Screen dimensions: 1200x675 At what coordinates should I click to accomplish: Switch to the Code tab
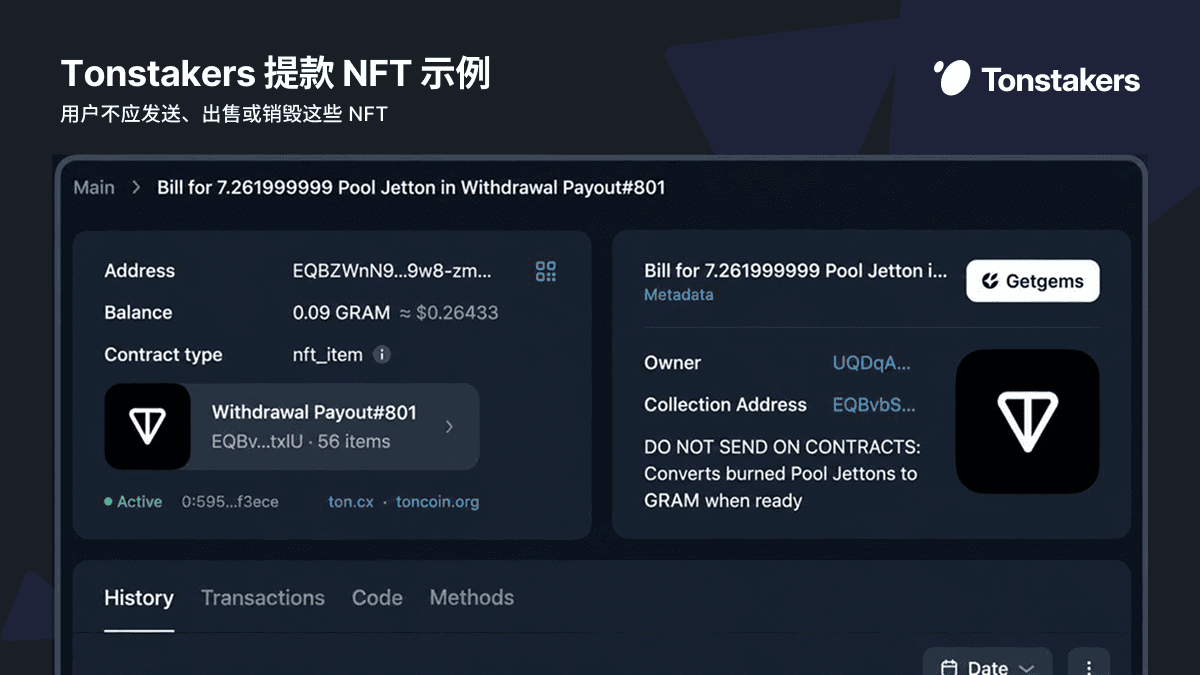377,598
